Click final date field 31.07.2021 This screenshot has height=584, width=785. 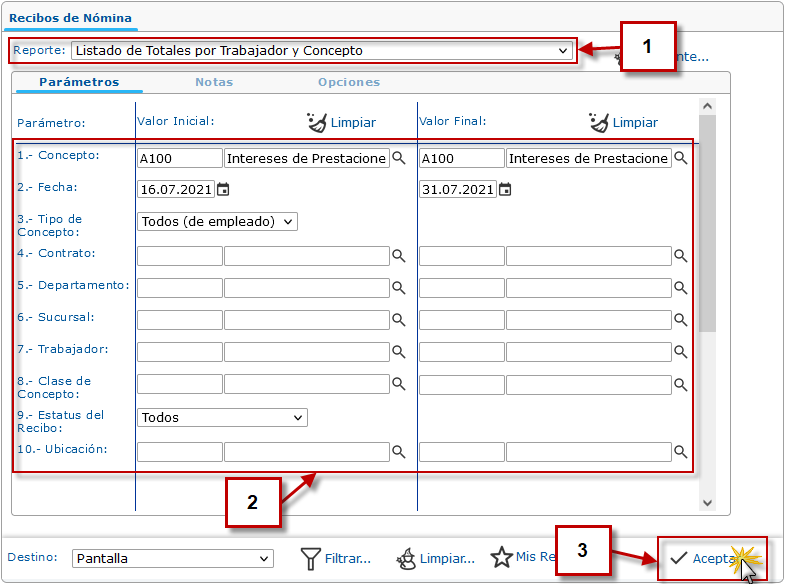(x=458, y=190)
